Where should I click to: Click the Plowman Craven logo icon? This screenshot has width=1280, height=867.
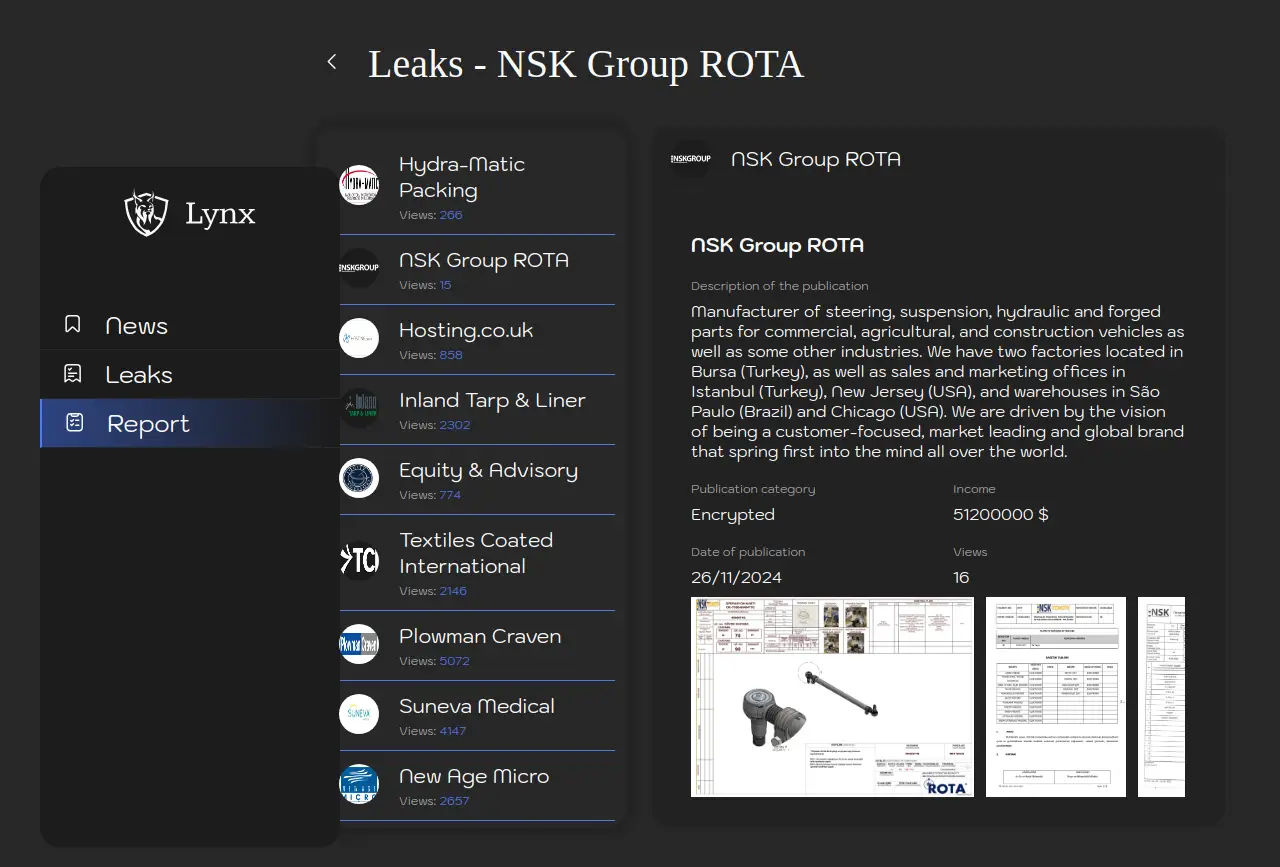pyautogui.click(x=359, y=644)
